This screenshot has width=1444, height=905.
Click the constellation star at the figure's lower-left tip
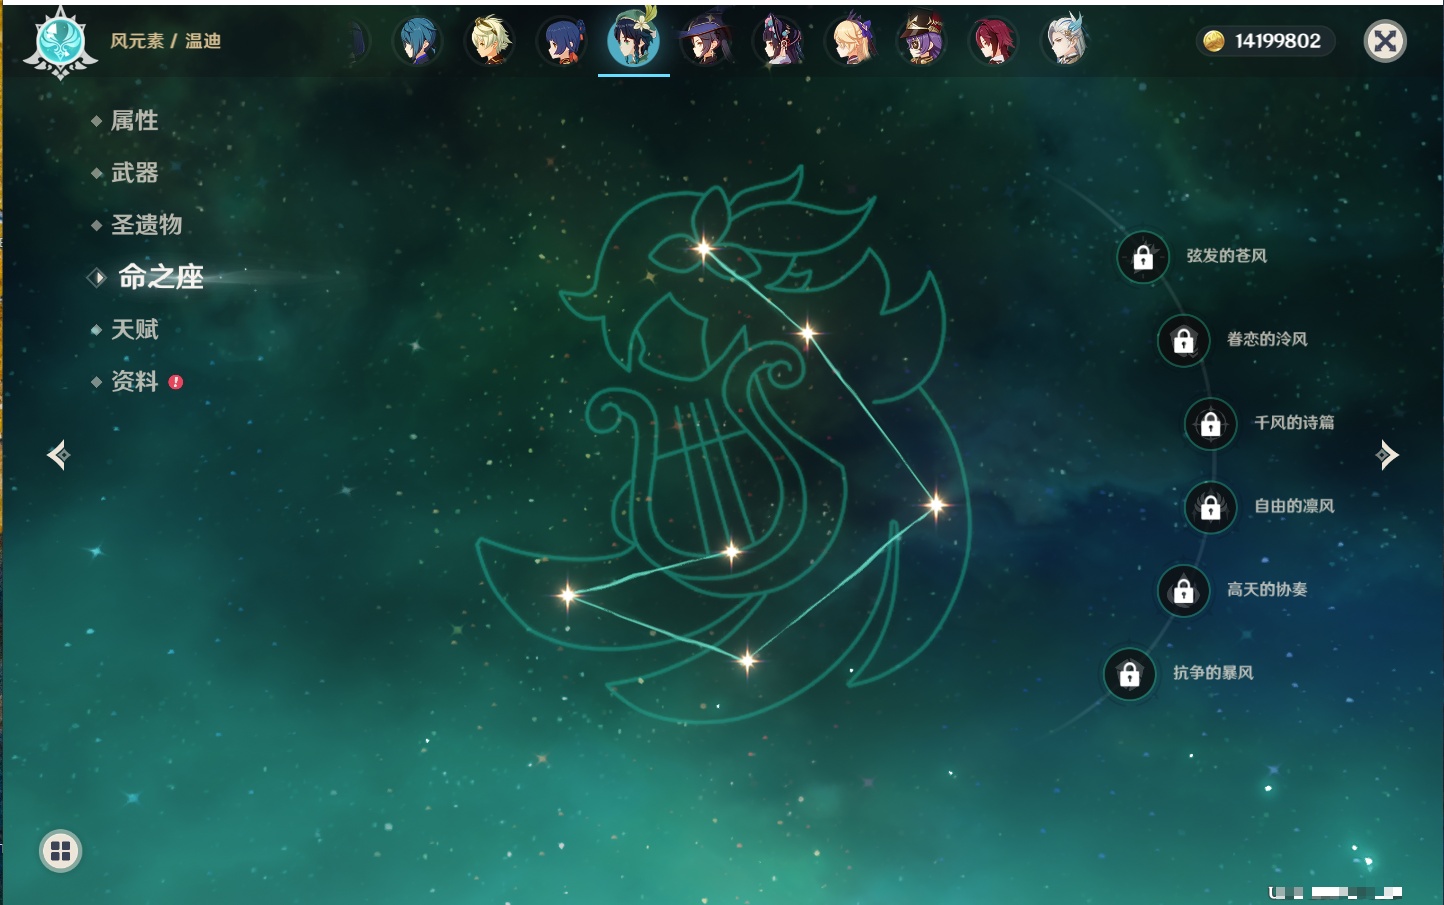pyautogui.click(x=567, y=595)
